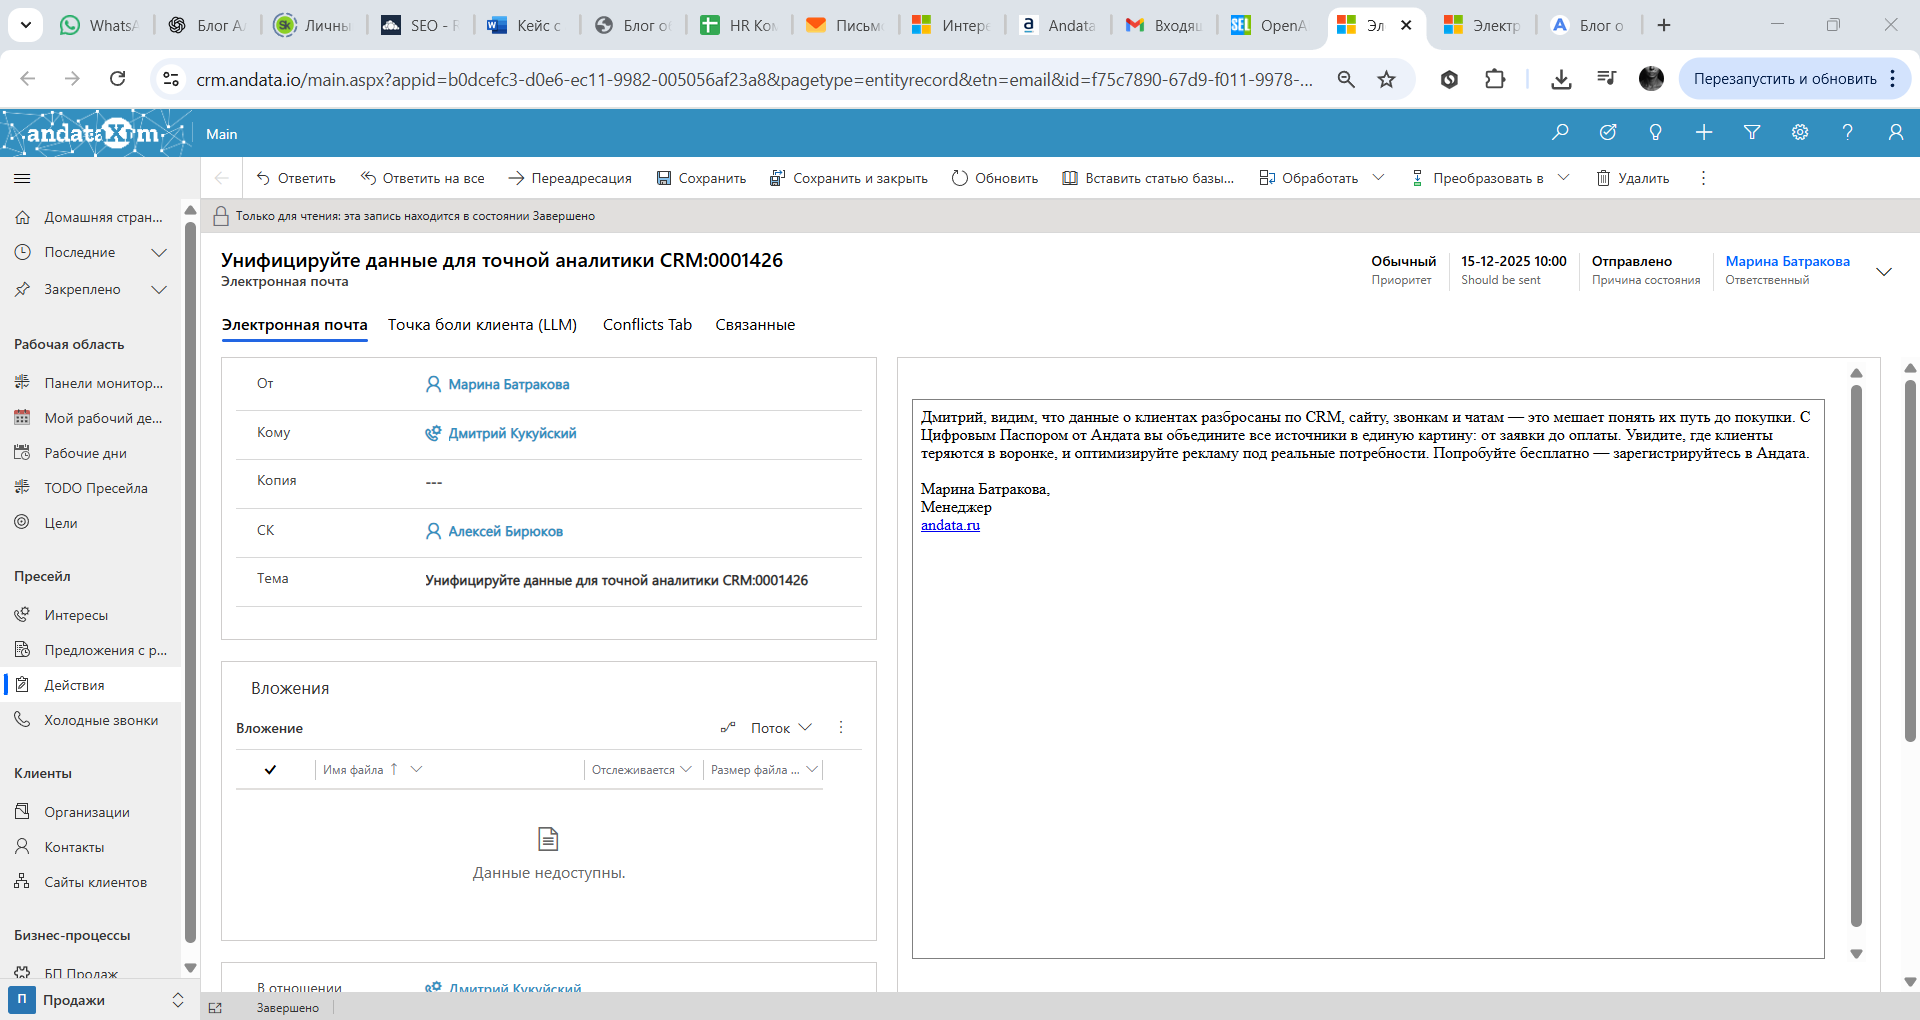Toggle the select-all checkmark in attachments grid
Screen dimensions: 1920x1020
pyautogui.click(x=270, y=770)
